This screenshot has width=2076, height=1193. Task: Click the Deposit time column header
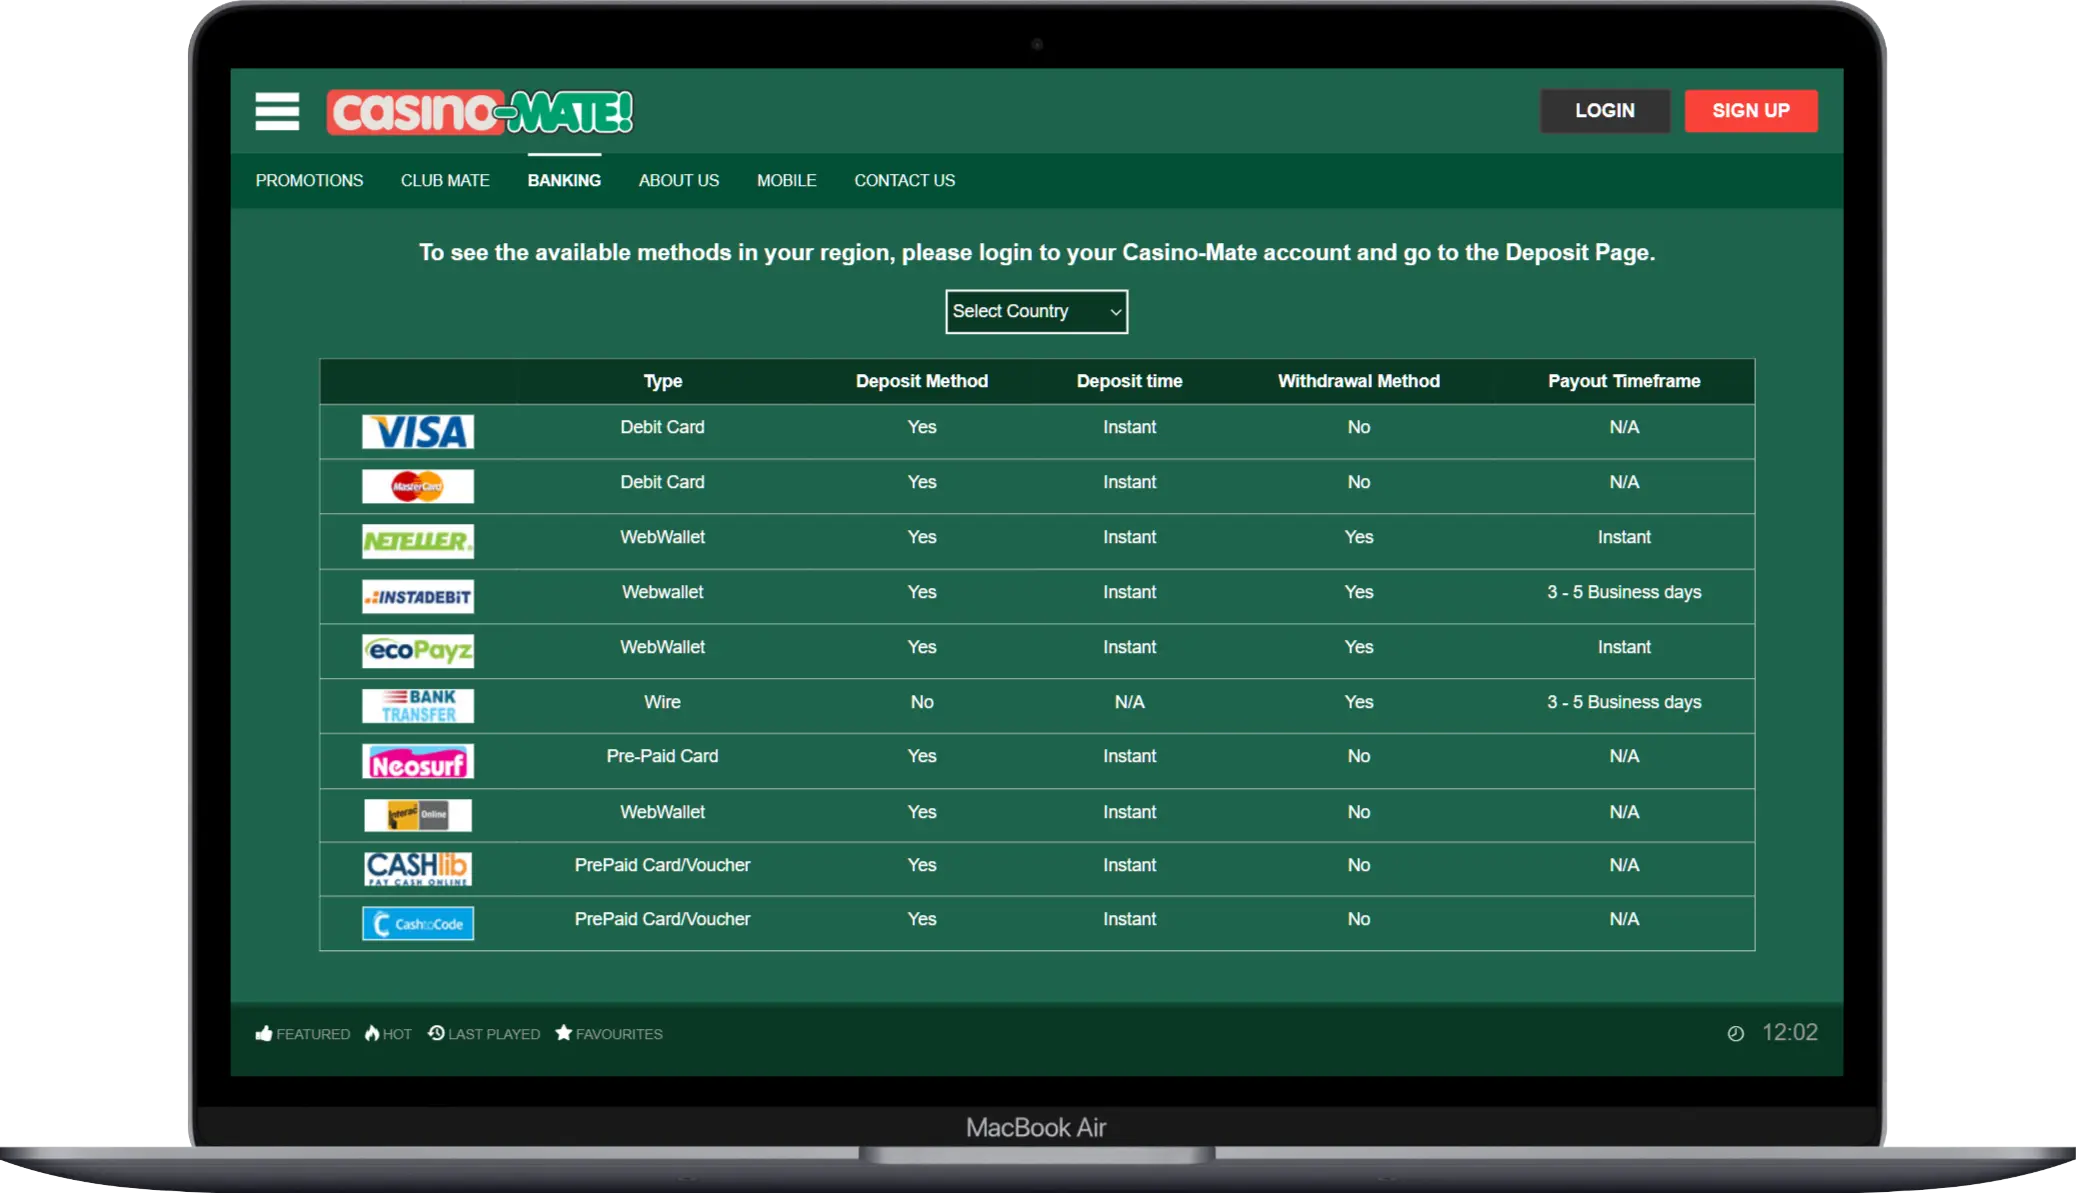click(x=1130, y=381)
